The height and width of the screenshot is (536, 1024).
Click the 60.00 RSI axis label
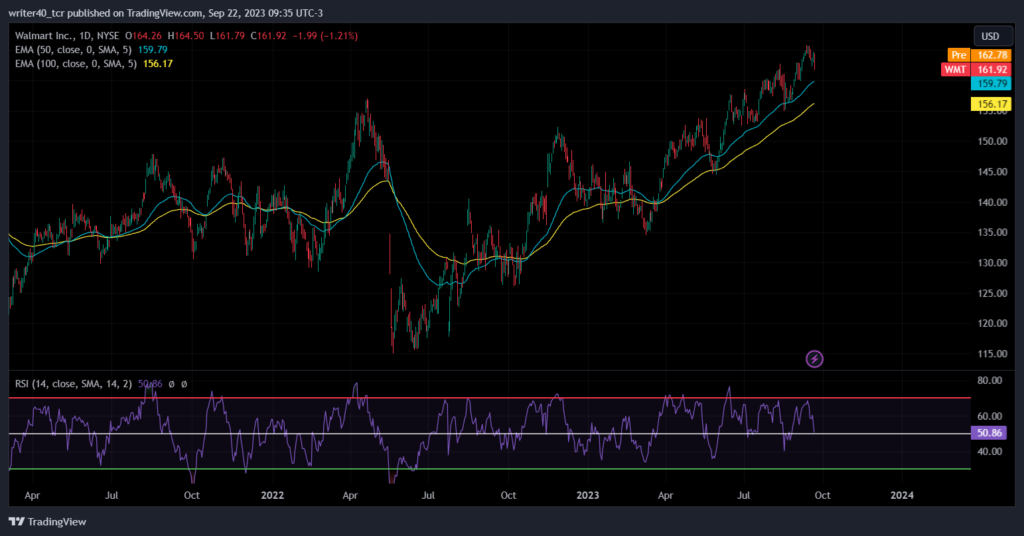tap(989, 416)
